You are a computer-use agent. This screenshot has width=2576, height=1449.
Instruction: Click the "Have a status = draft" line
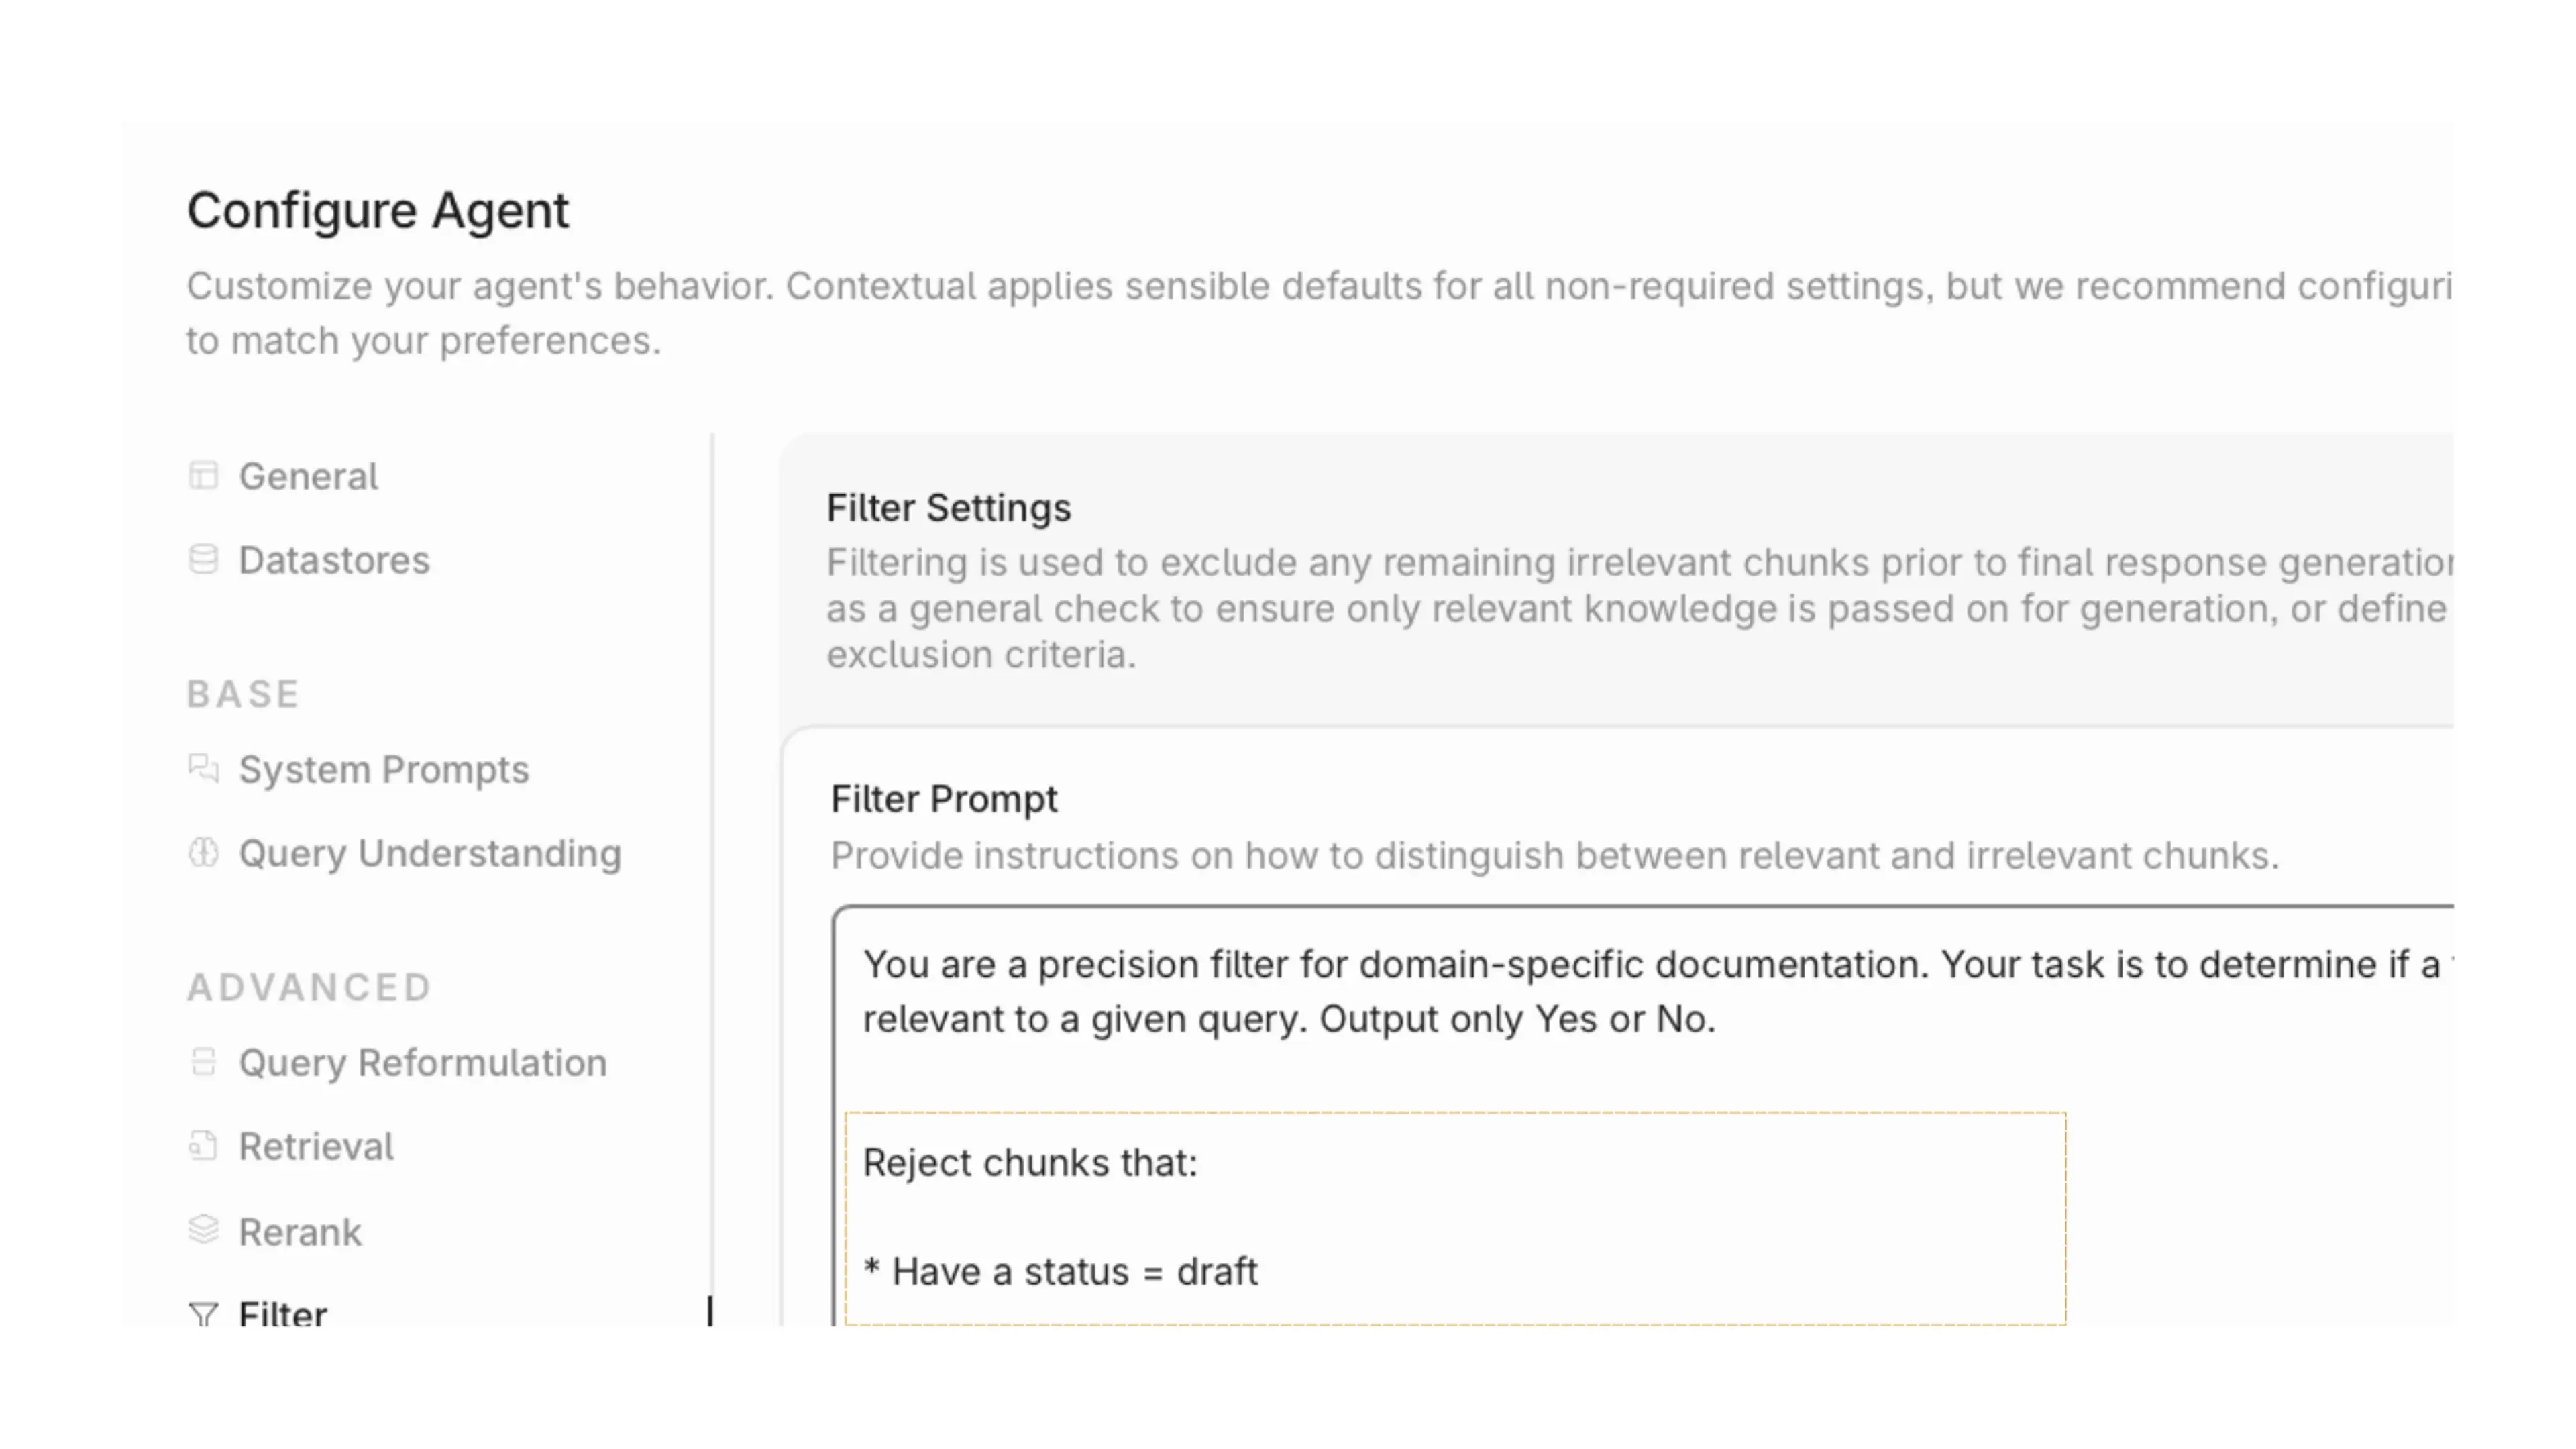point(1074,1272)
